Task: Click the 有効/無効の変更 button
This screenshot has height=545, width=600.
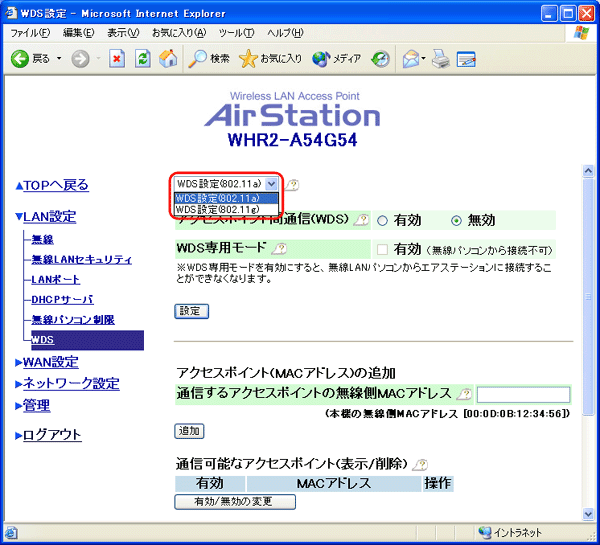Action: [235, 502]
